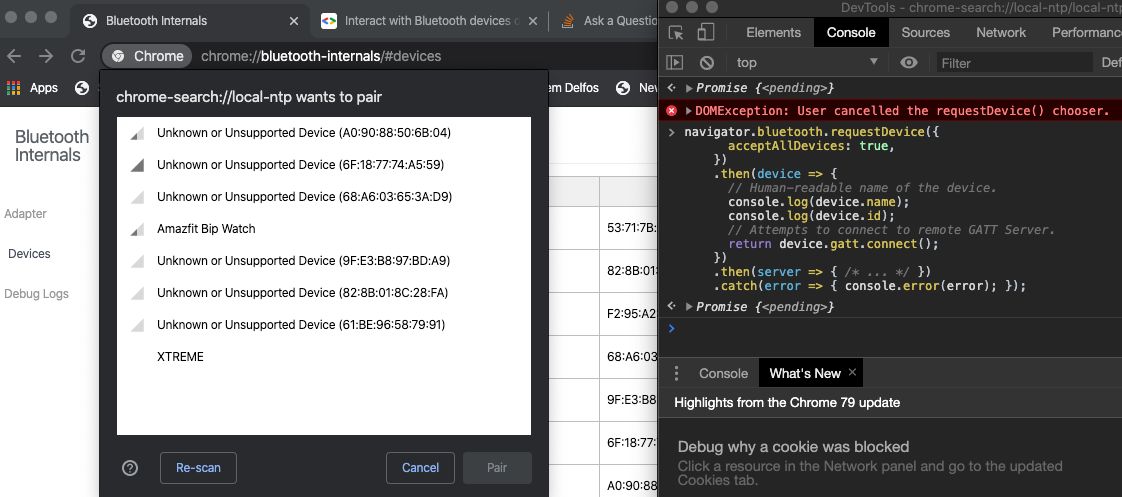Click the Debug why a cookie was blocked heading
Screen dimensions: 1122x497
pos(793,447)
